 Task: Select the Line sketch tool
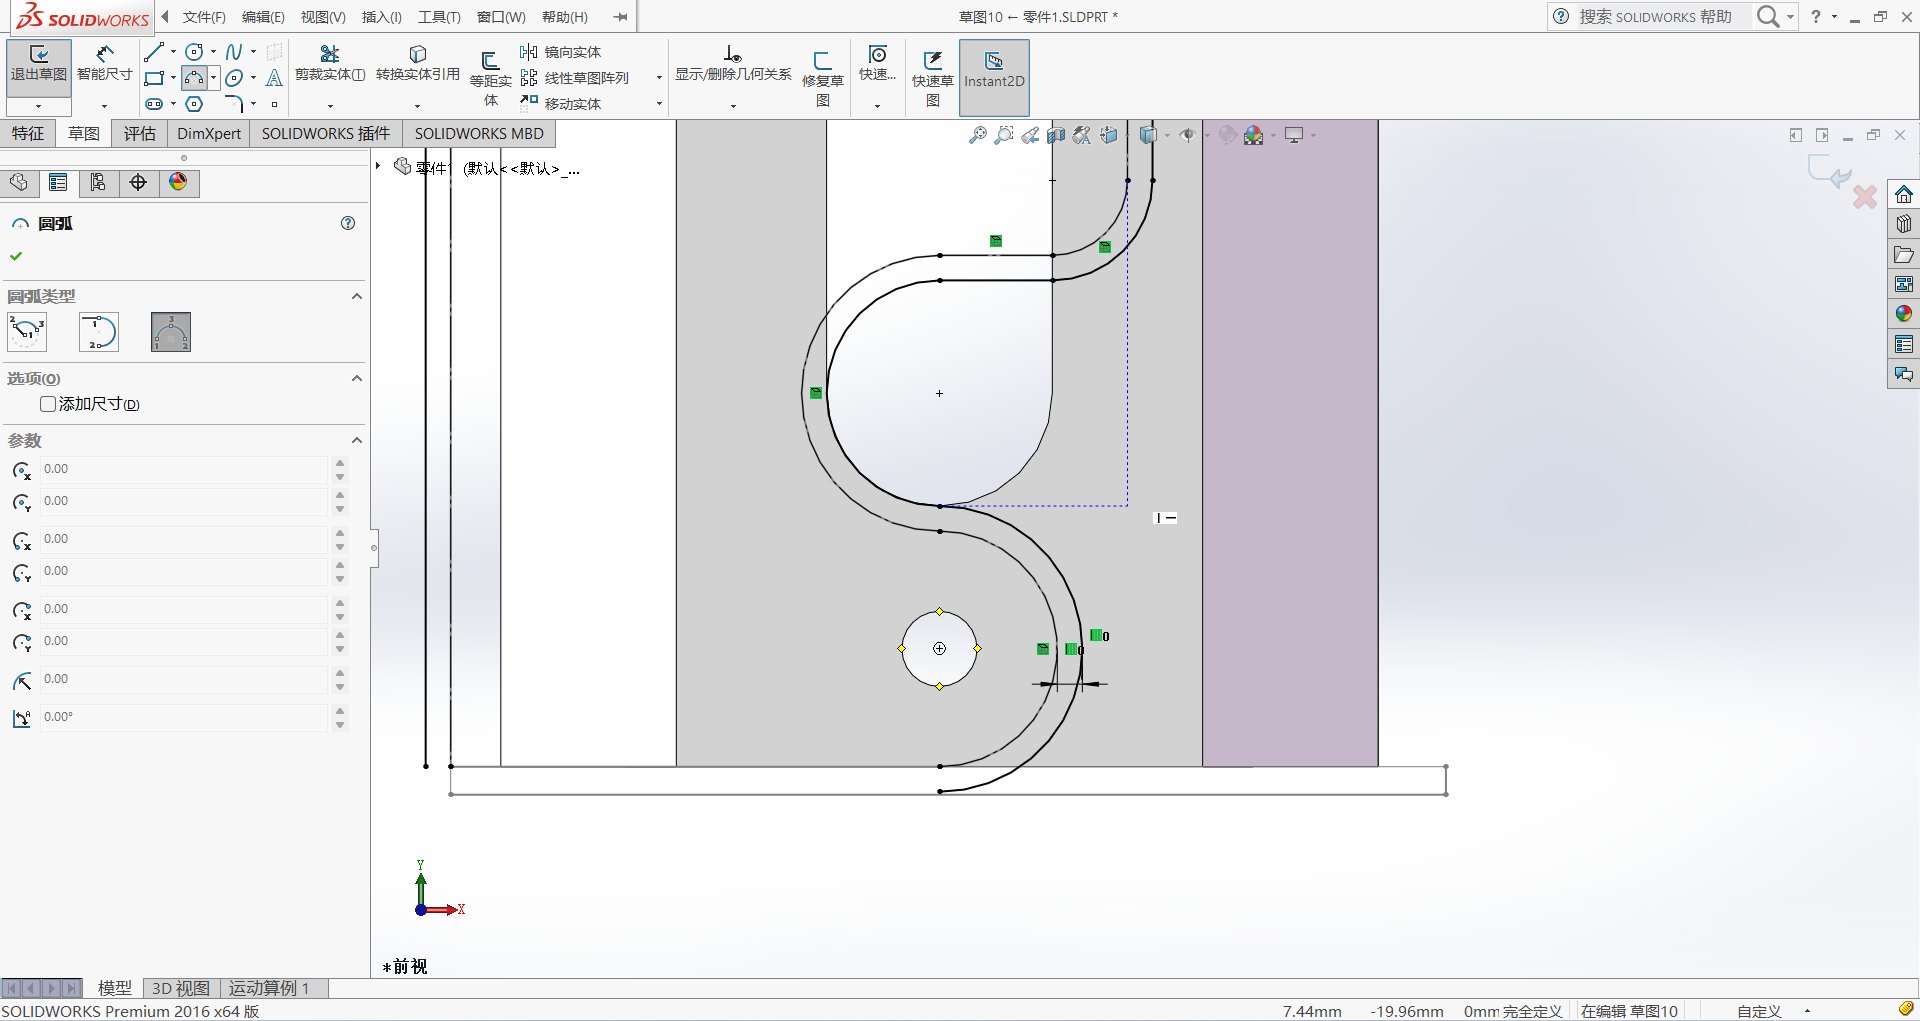coord(153,52)
